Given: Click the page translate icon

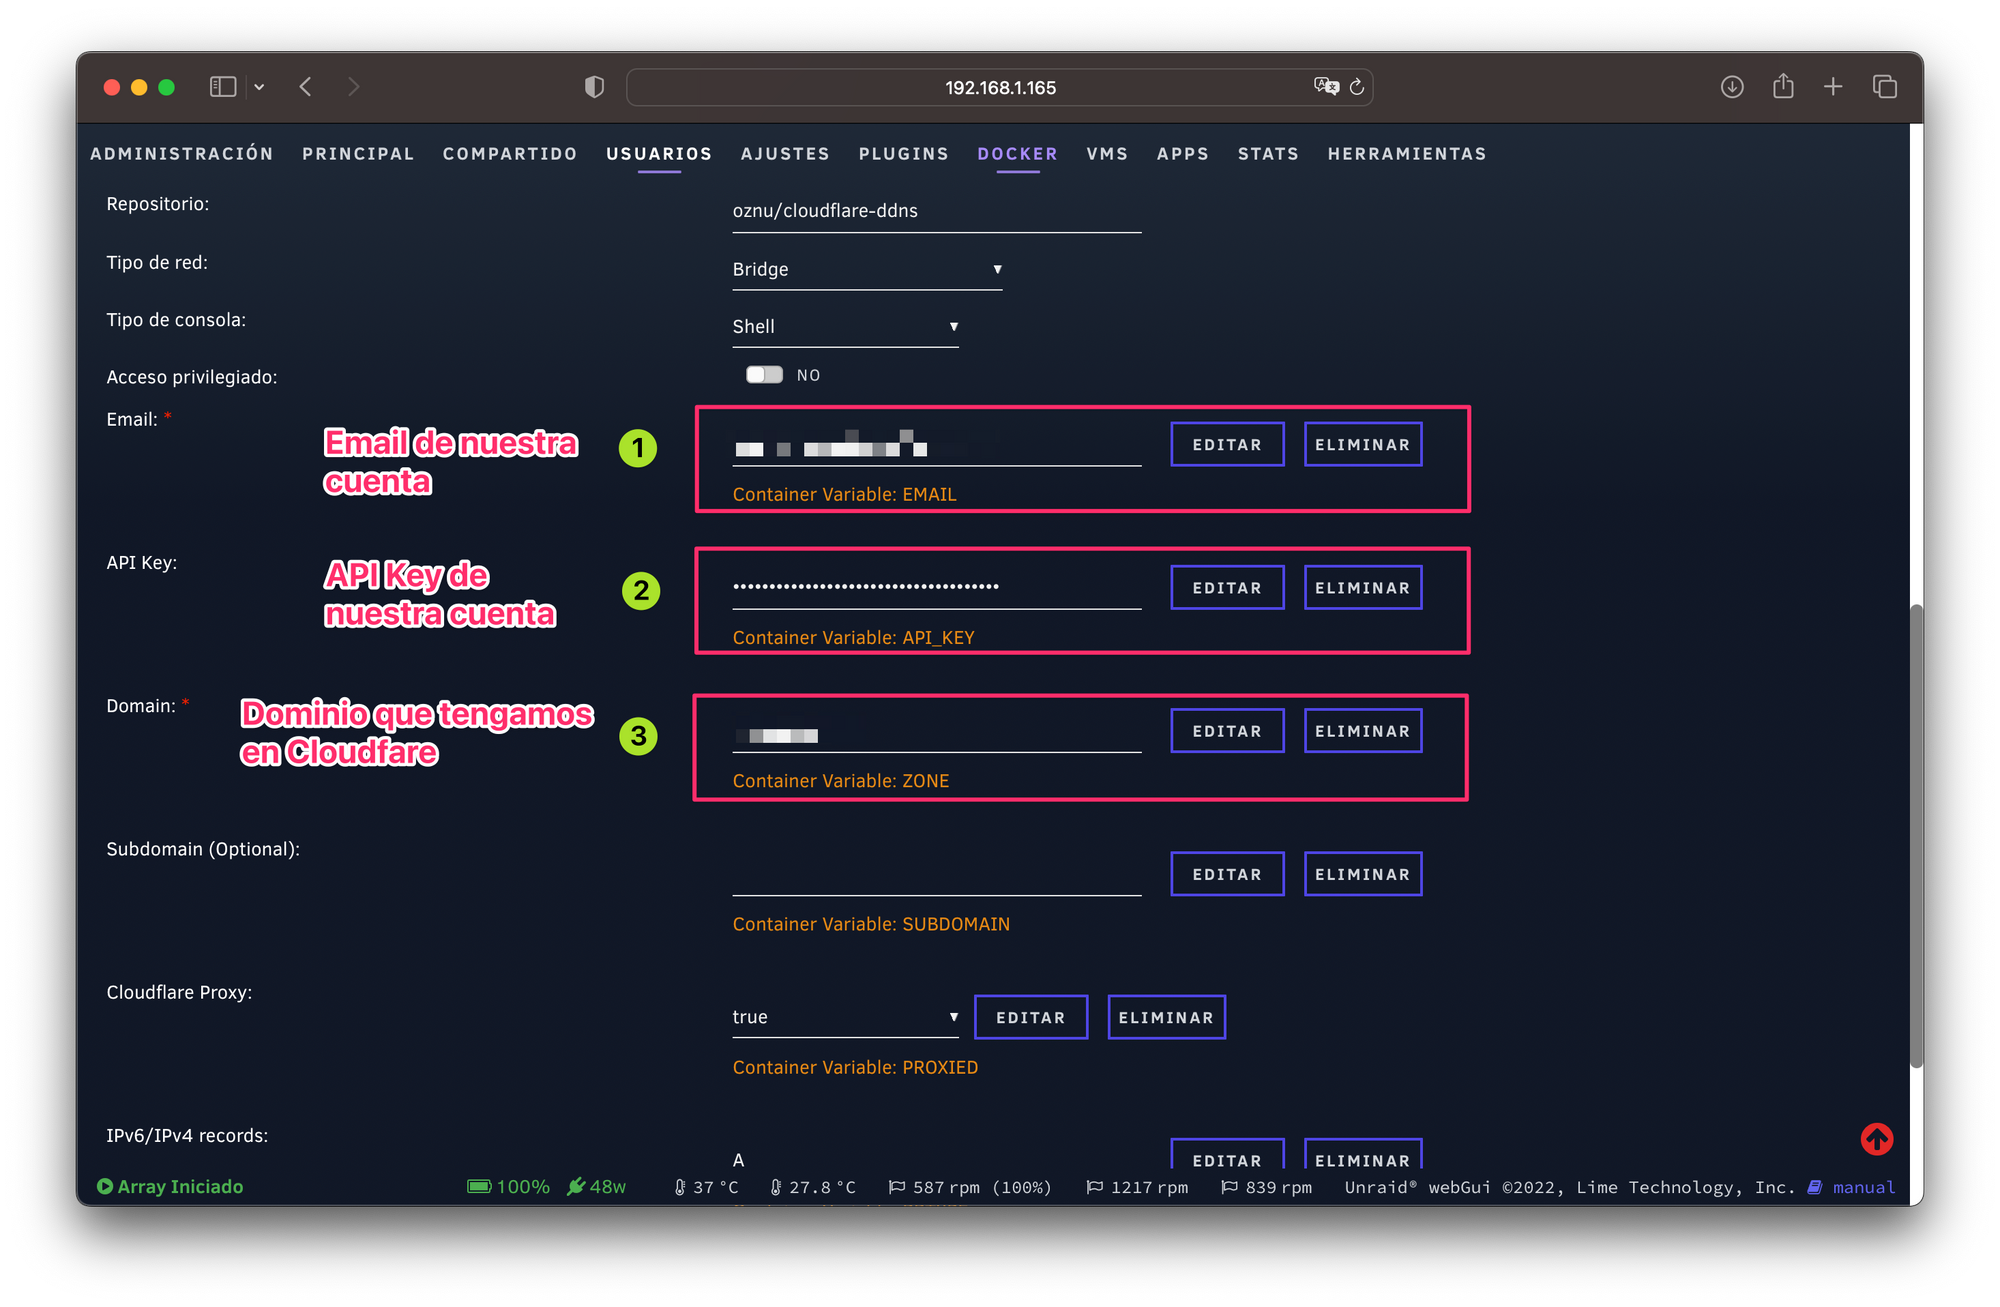Looking at the screenshot, I should pos(1326,87).
